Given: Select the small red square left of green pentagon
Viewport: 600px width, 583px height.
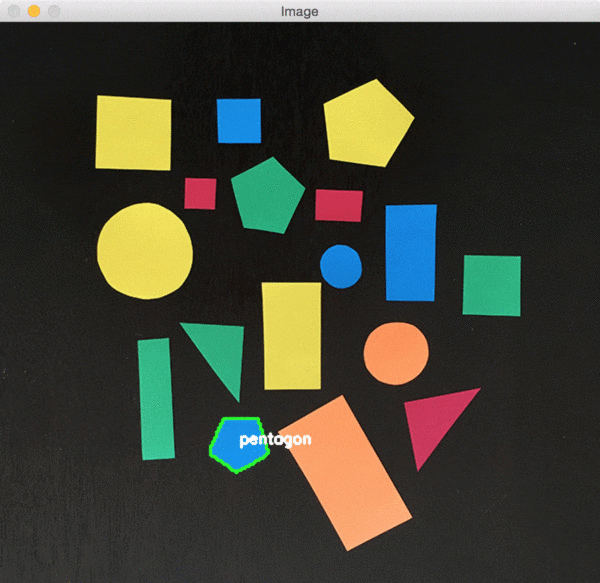Looking at the screenshot, I should pyautogui.click(x=200, y=193).
